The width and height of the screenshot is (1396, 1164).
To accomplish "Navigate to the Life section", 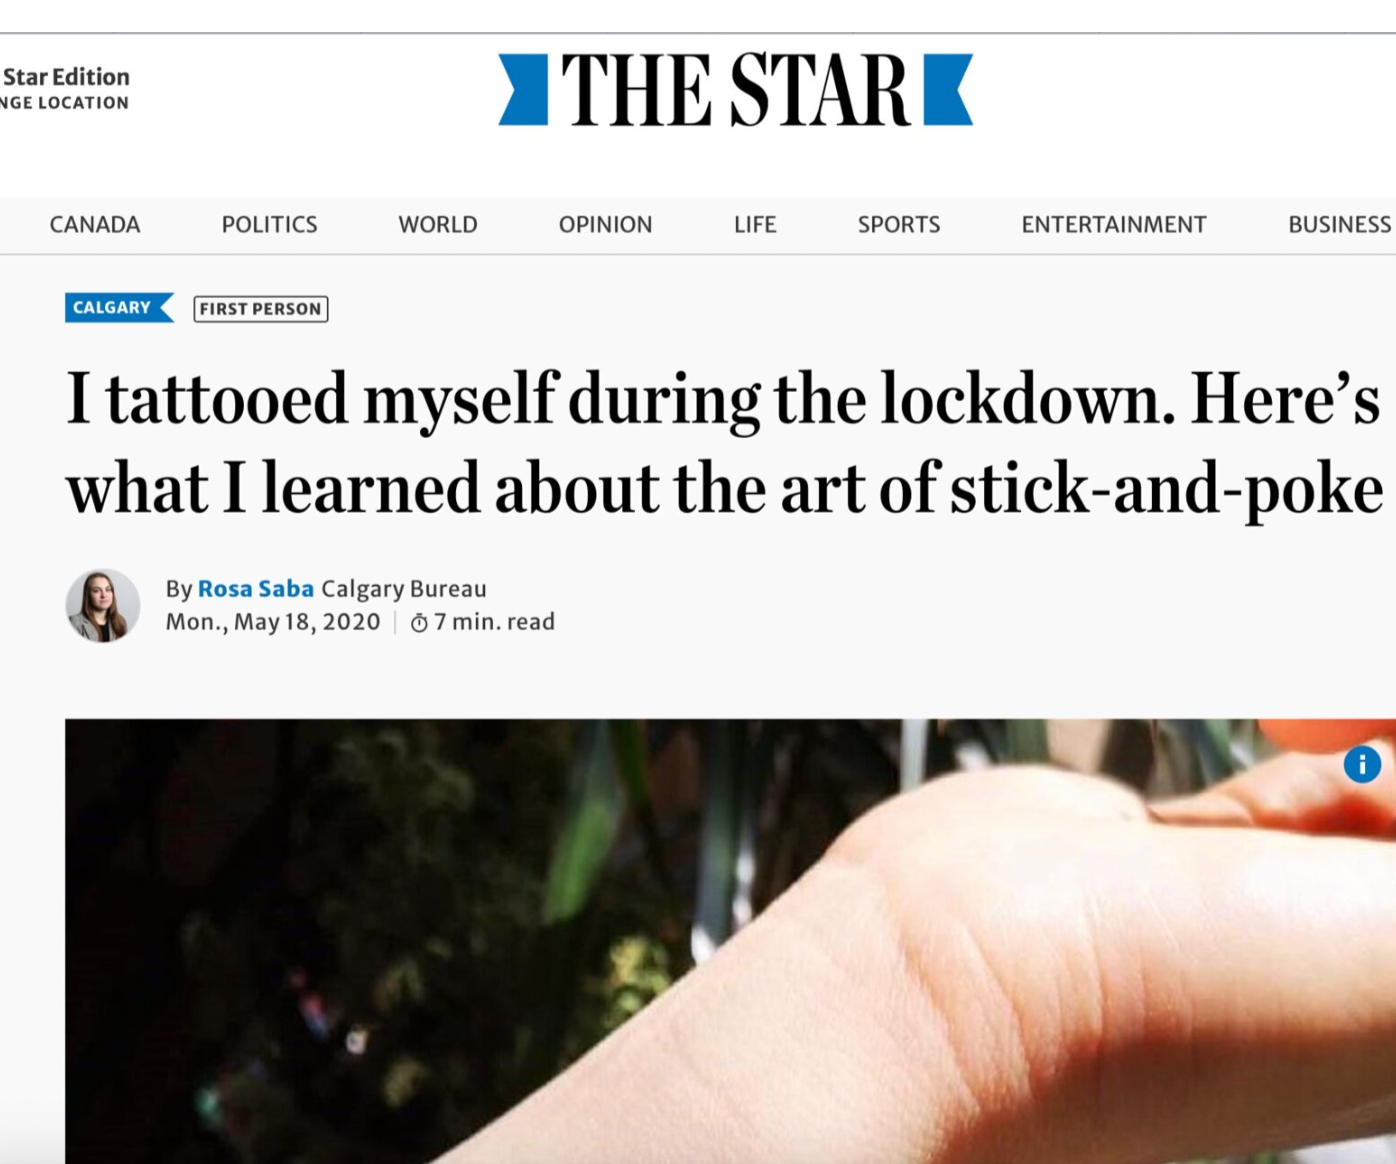I will (755, 225).
